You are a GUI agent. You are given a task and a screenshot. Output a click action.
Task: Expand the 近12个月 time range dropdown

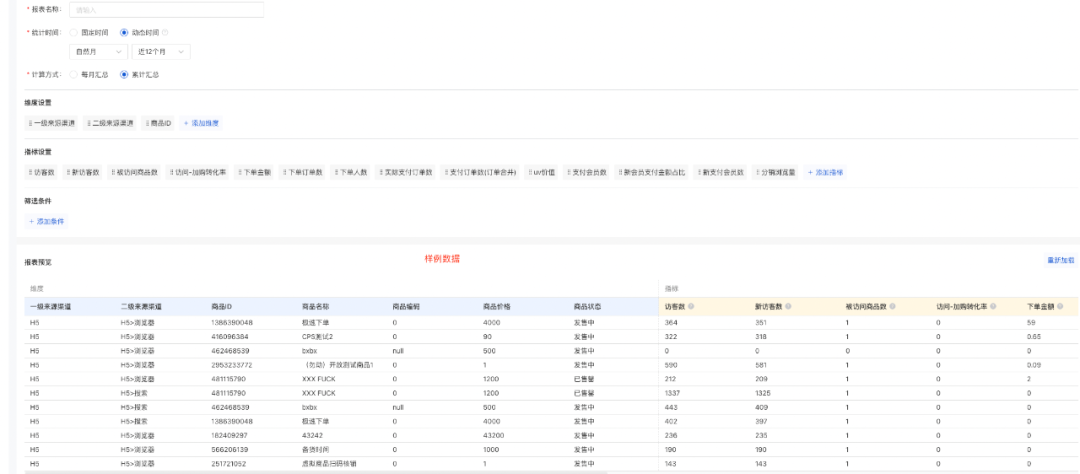[x=162, y=51]
